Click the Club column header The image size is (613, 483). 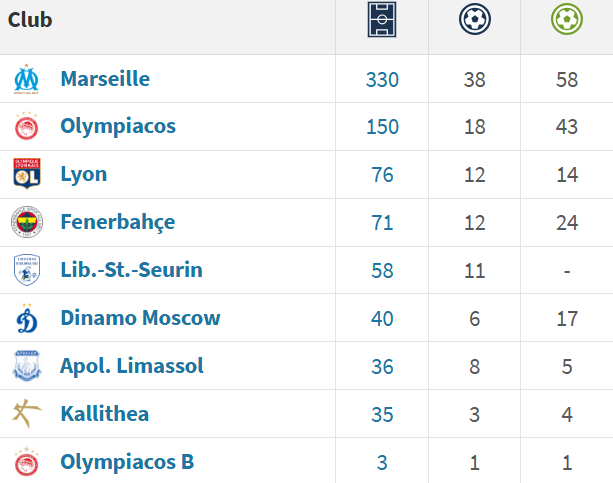(x=31, y=20)
